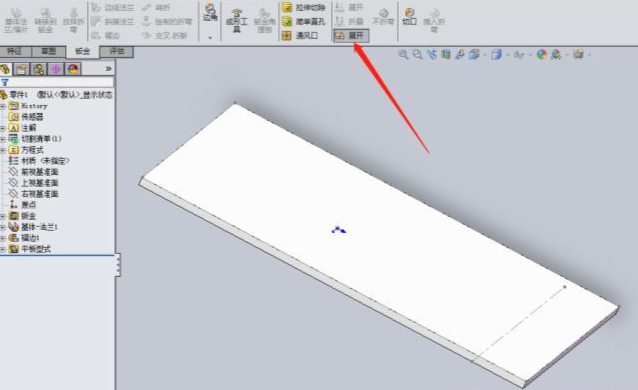Image resolution: width=638 pixels, height=390 pixels.
Task: Select the 原点 origin in tree
Action: click(x=23, y=205)
